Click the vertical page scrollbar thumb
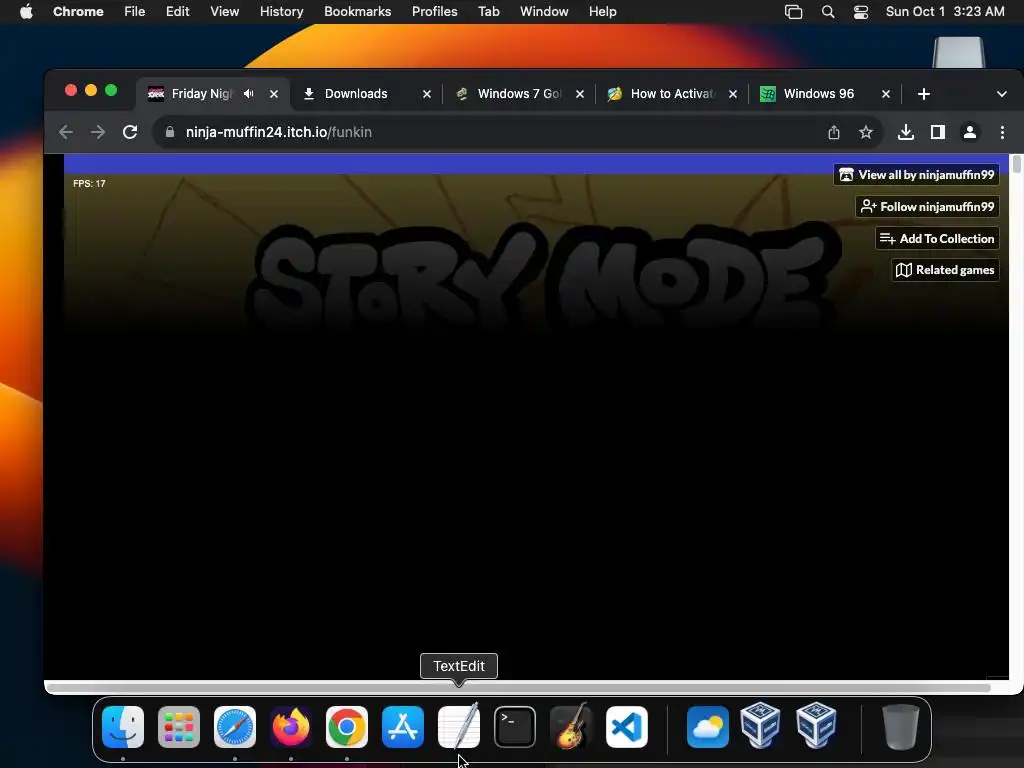The width and height of the screenshot is (1024, 768). click(1016, 163)
